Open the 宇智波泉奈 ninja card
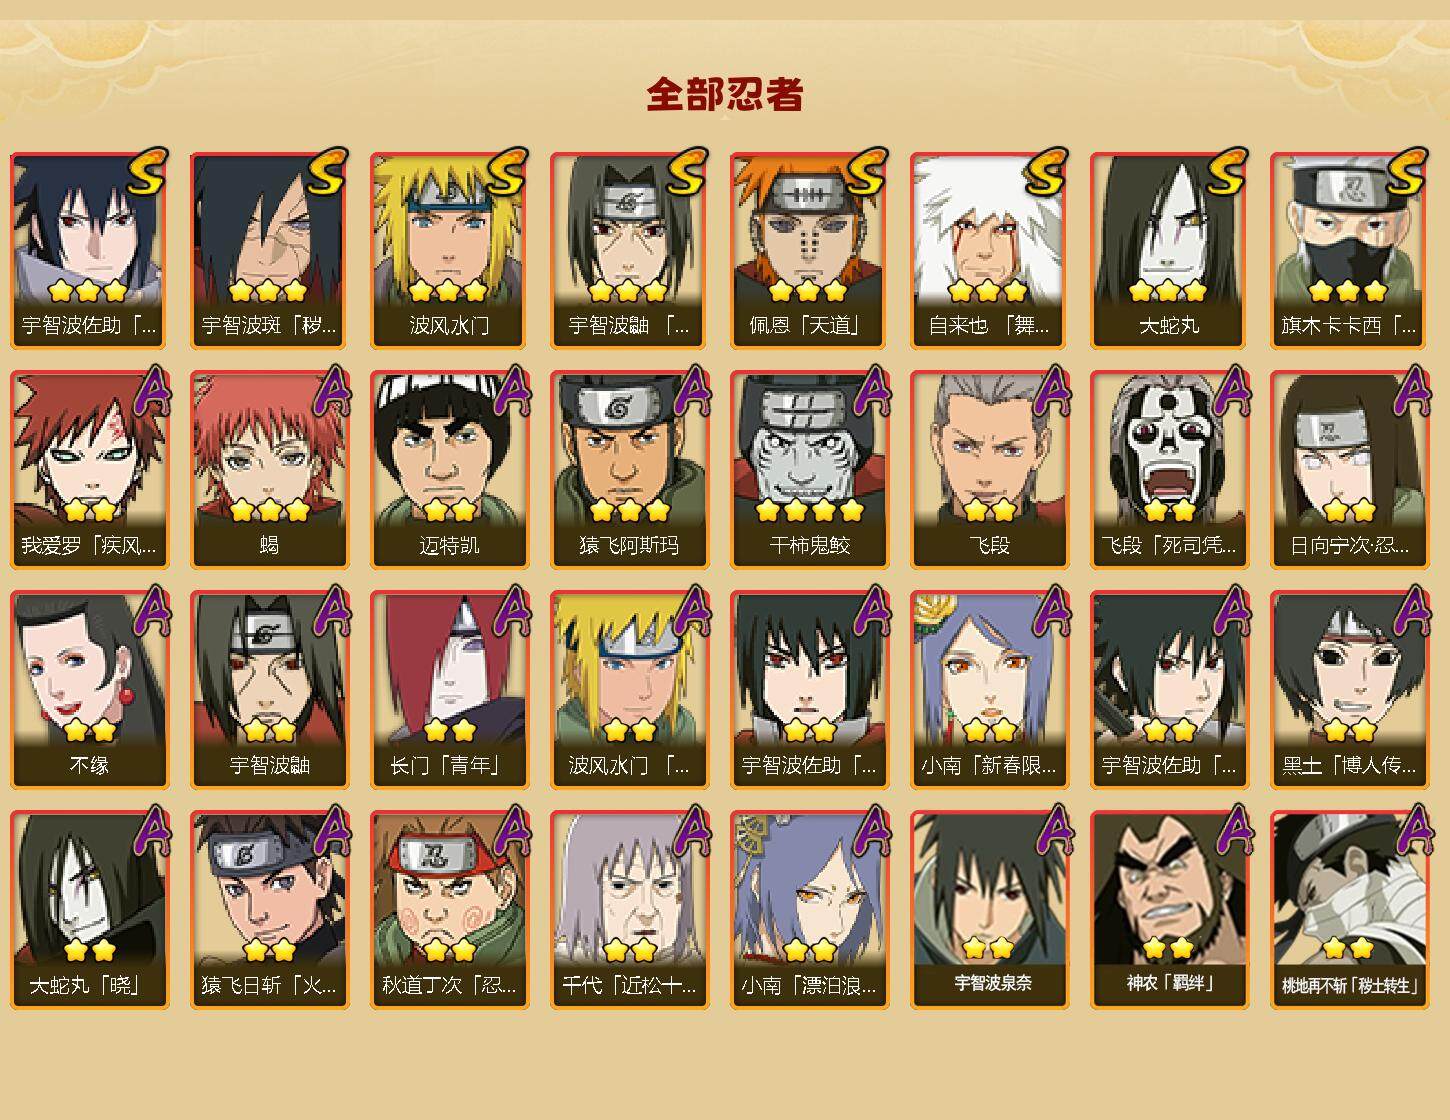Viewport: 1450px width, 1120px height. point(989,910)
